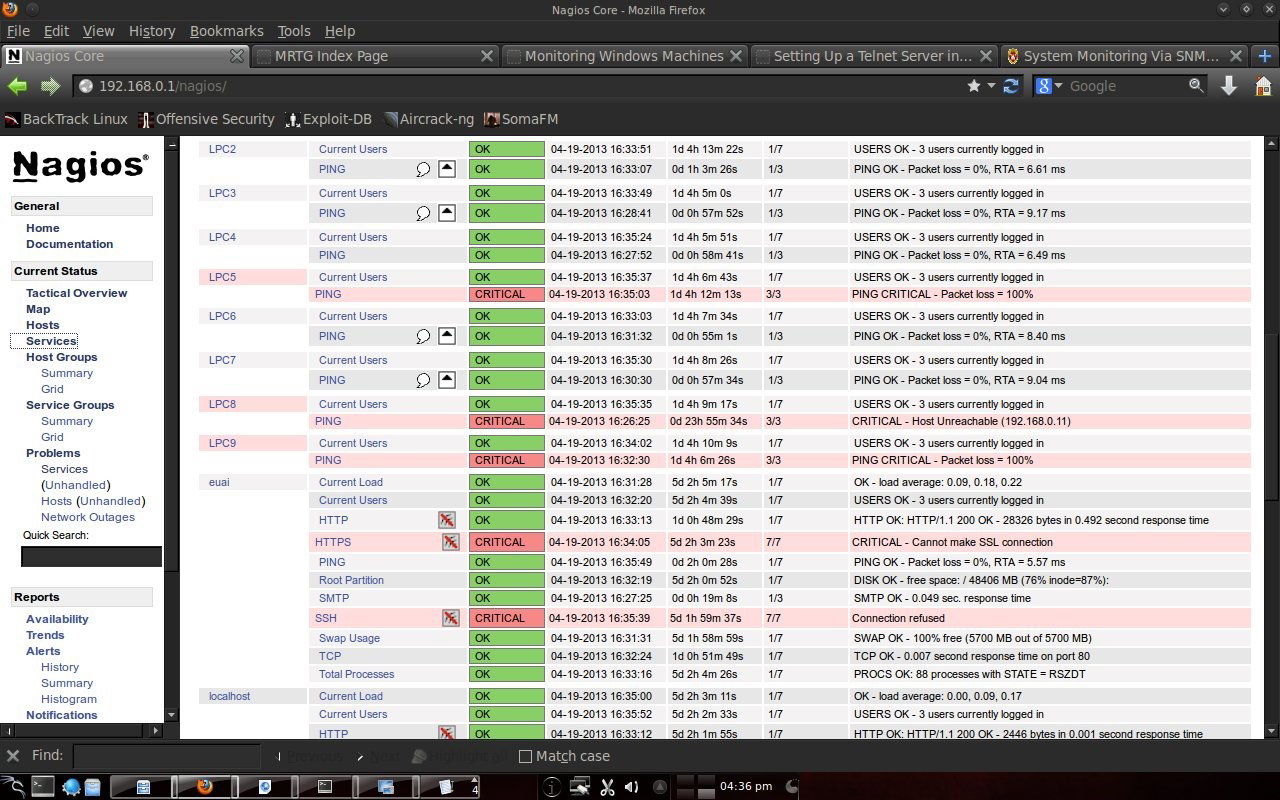The image size is (1280, 800).
Task: Enable the Match case checkbox
Action: click(x=525, y=756)
